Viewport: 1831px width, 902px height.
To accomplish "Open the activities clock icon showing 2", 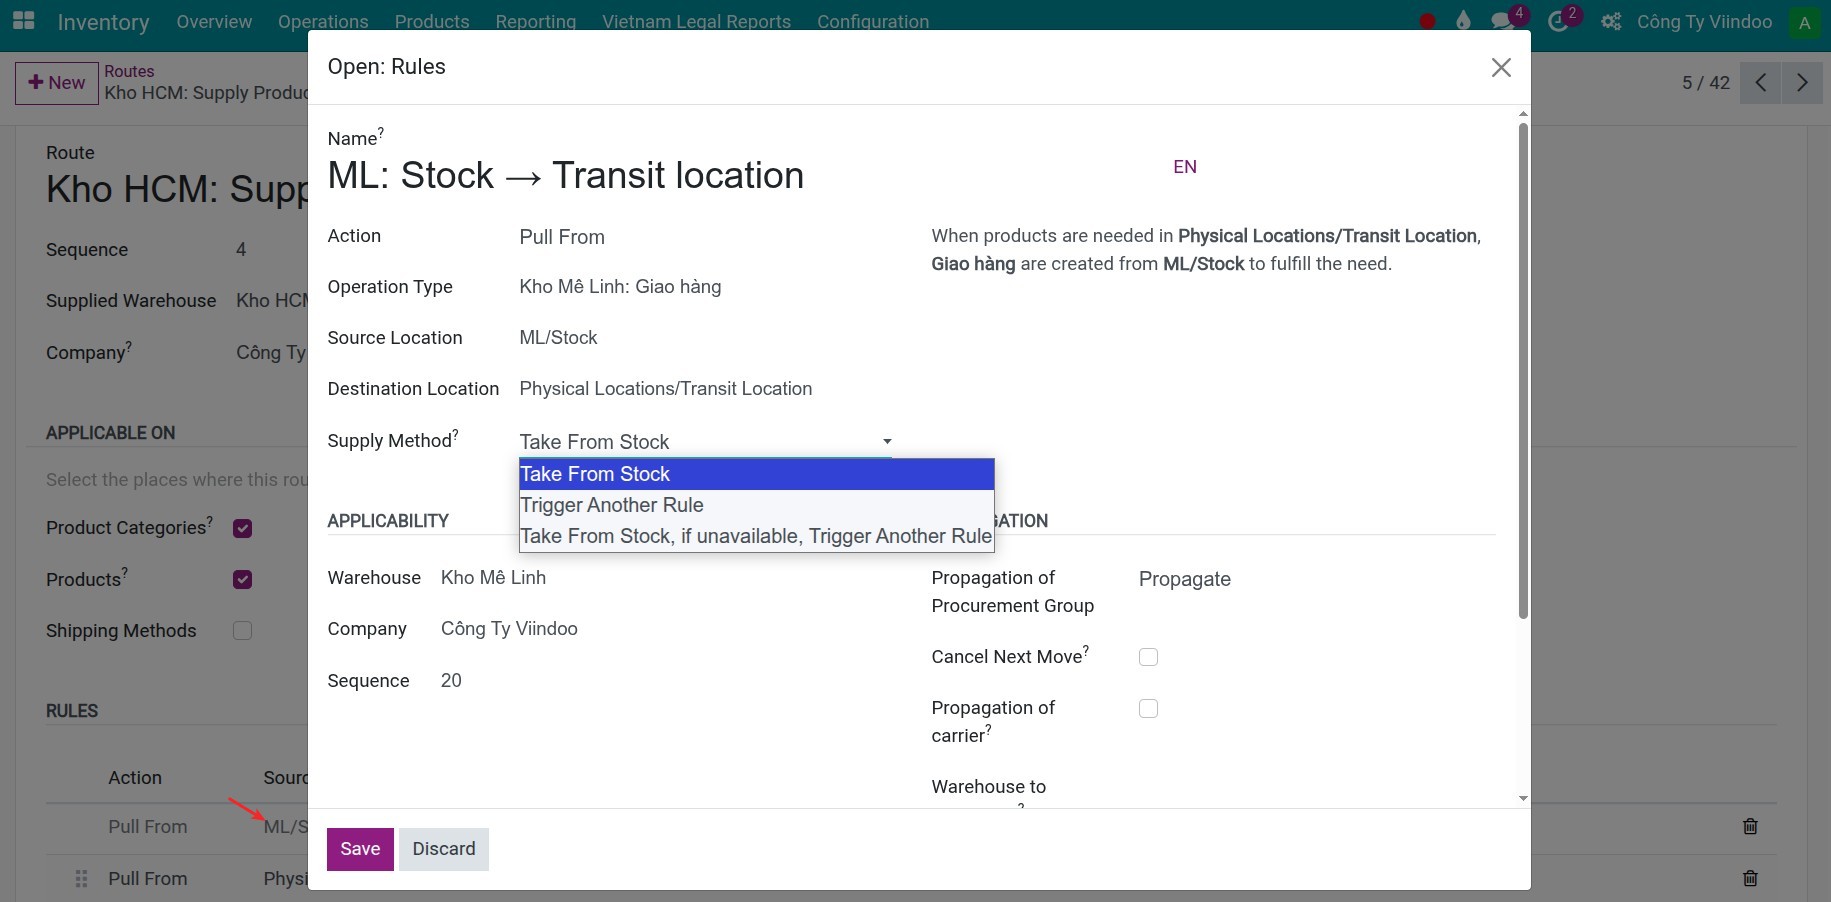I will click(x=1559, y=21).
